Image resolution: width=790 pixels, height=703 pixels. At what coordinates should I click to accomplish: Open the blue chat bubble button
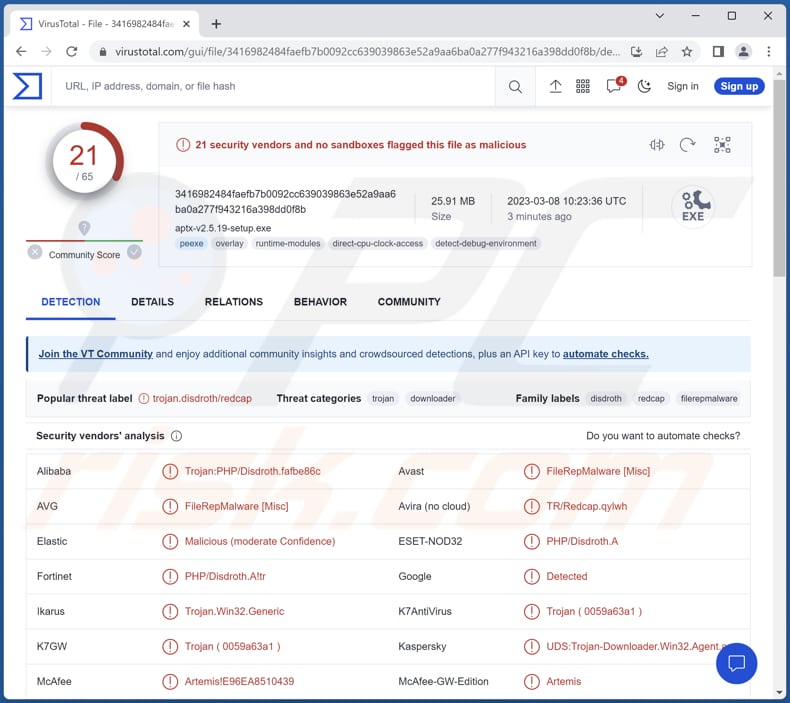click(736, 663)
